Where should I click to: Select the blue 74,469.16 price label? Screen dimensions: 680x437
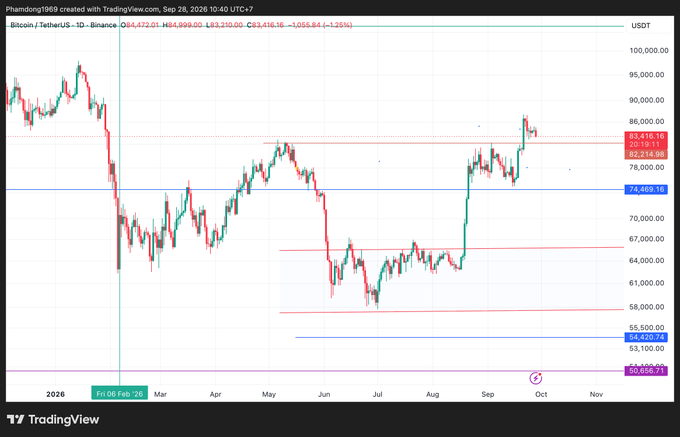point(646,189)
